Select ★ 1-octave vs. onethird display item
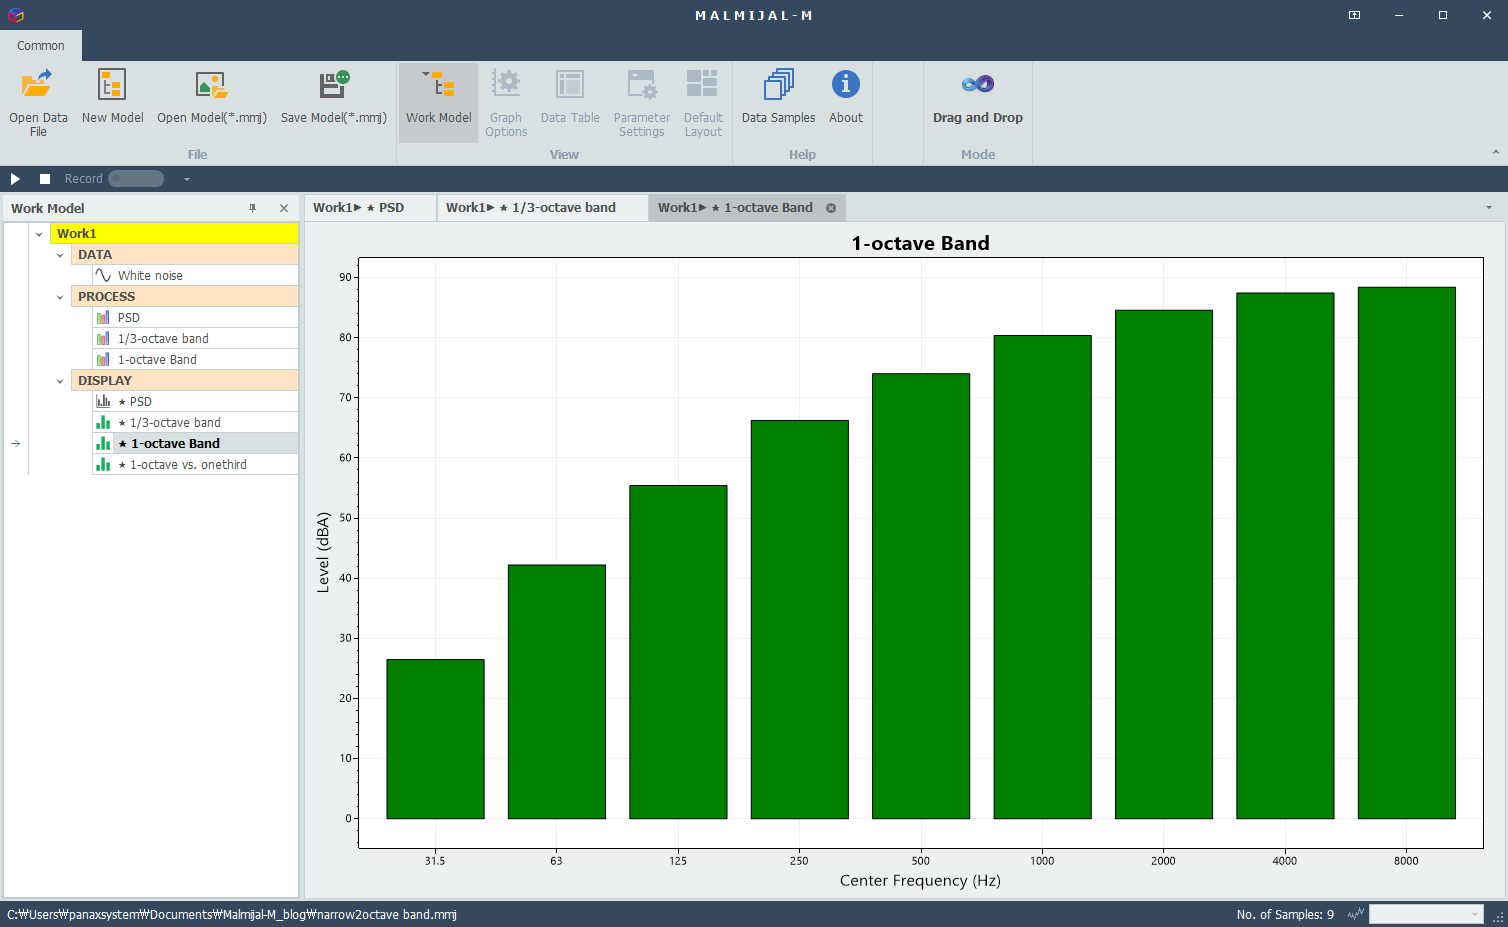The image size is (1508, 927). click(x=195, y=464)
